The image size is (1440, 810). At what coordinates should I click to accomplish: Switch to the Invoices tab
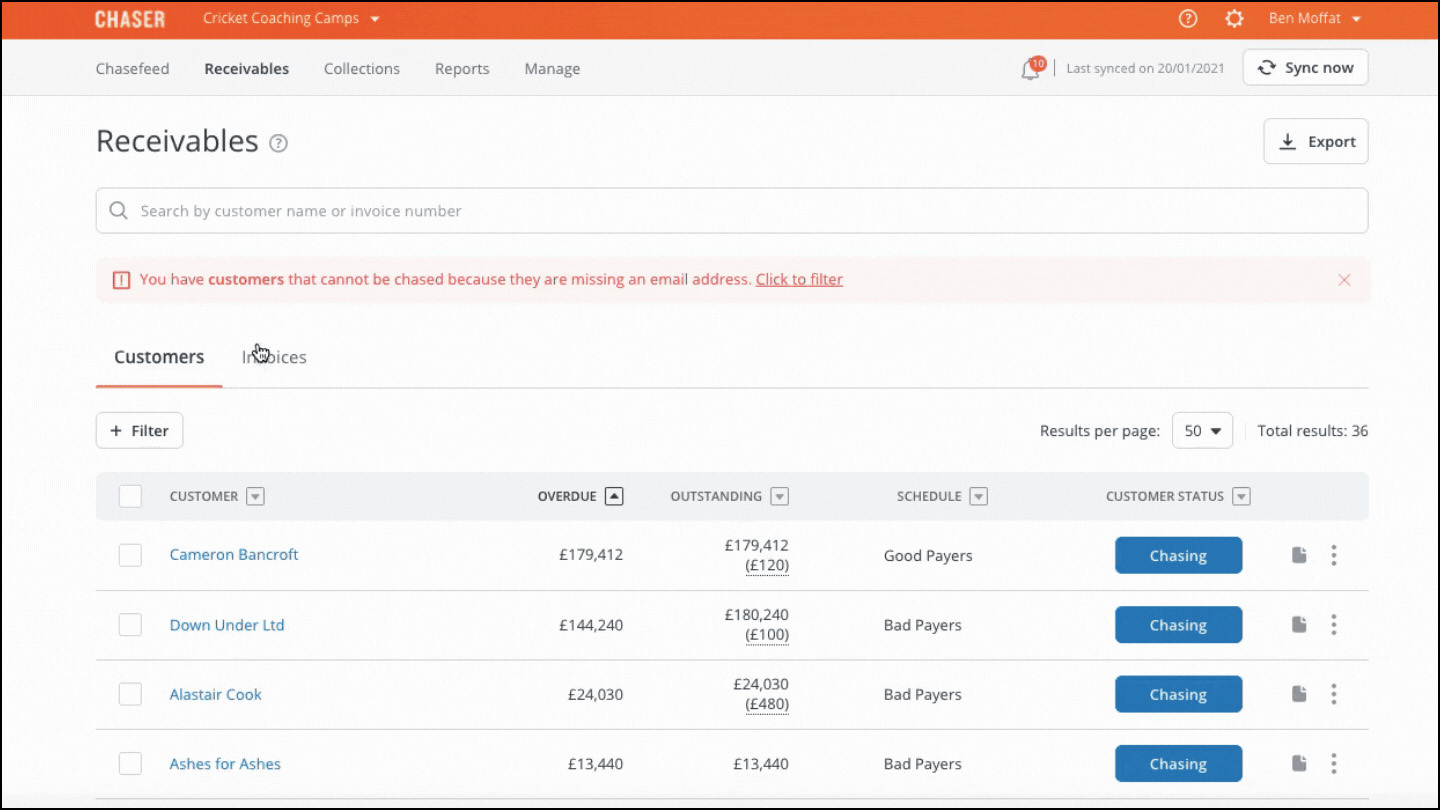click(274, 357)
